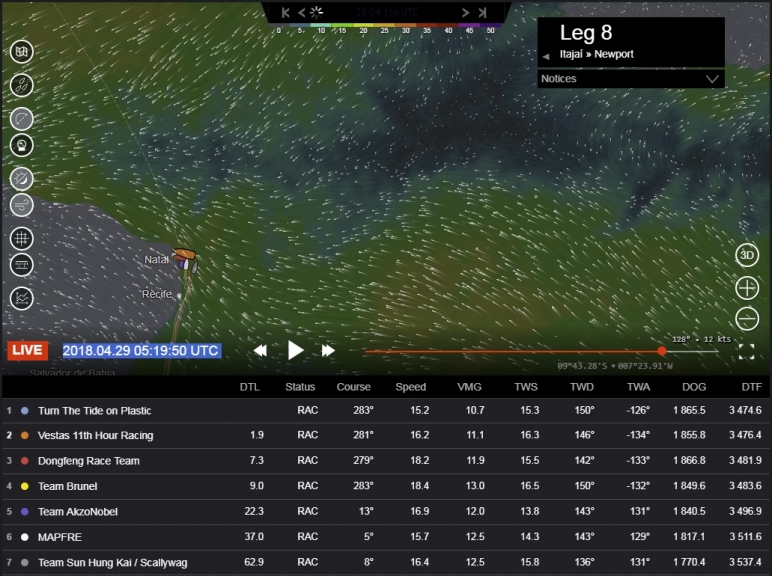The image size is (772, 576).
Task: Toggle the boats fleet display icon
Action: [22, 85]
